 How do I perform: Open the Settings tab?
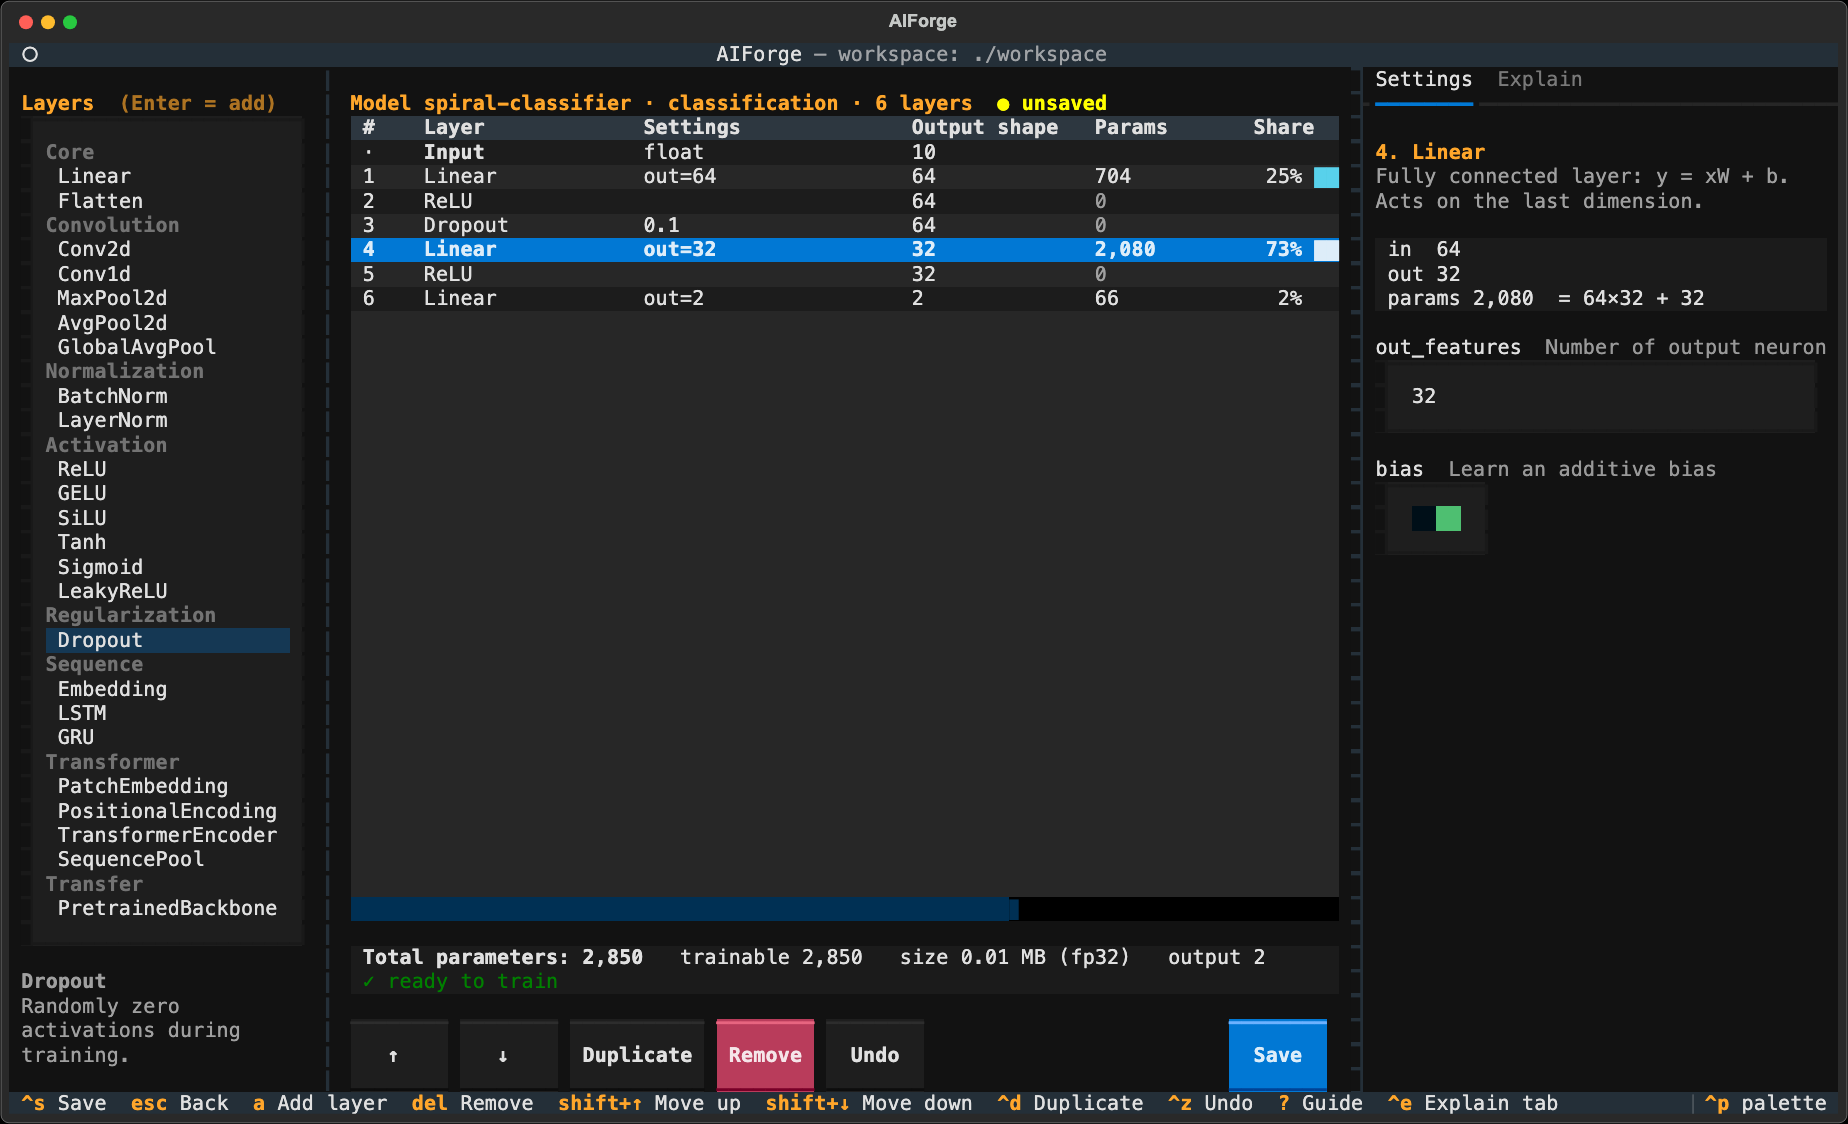(1423, 79)
